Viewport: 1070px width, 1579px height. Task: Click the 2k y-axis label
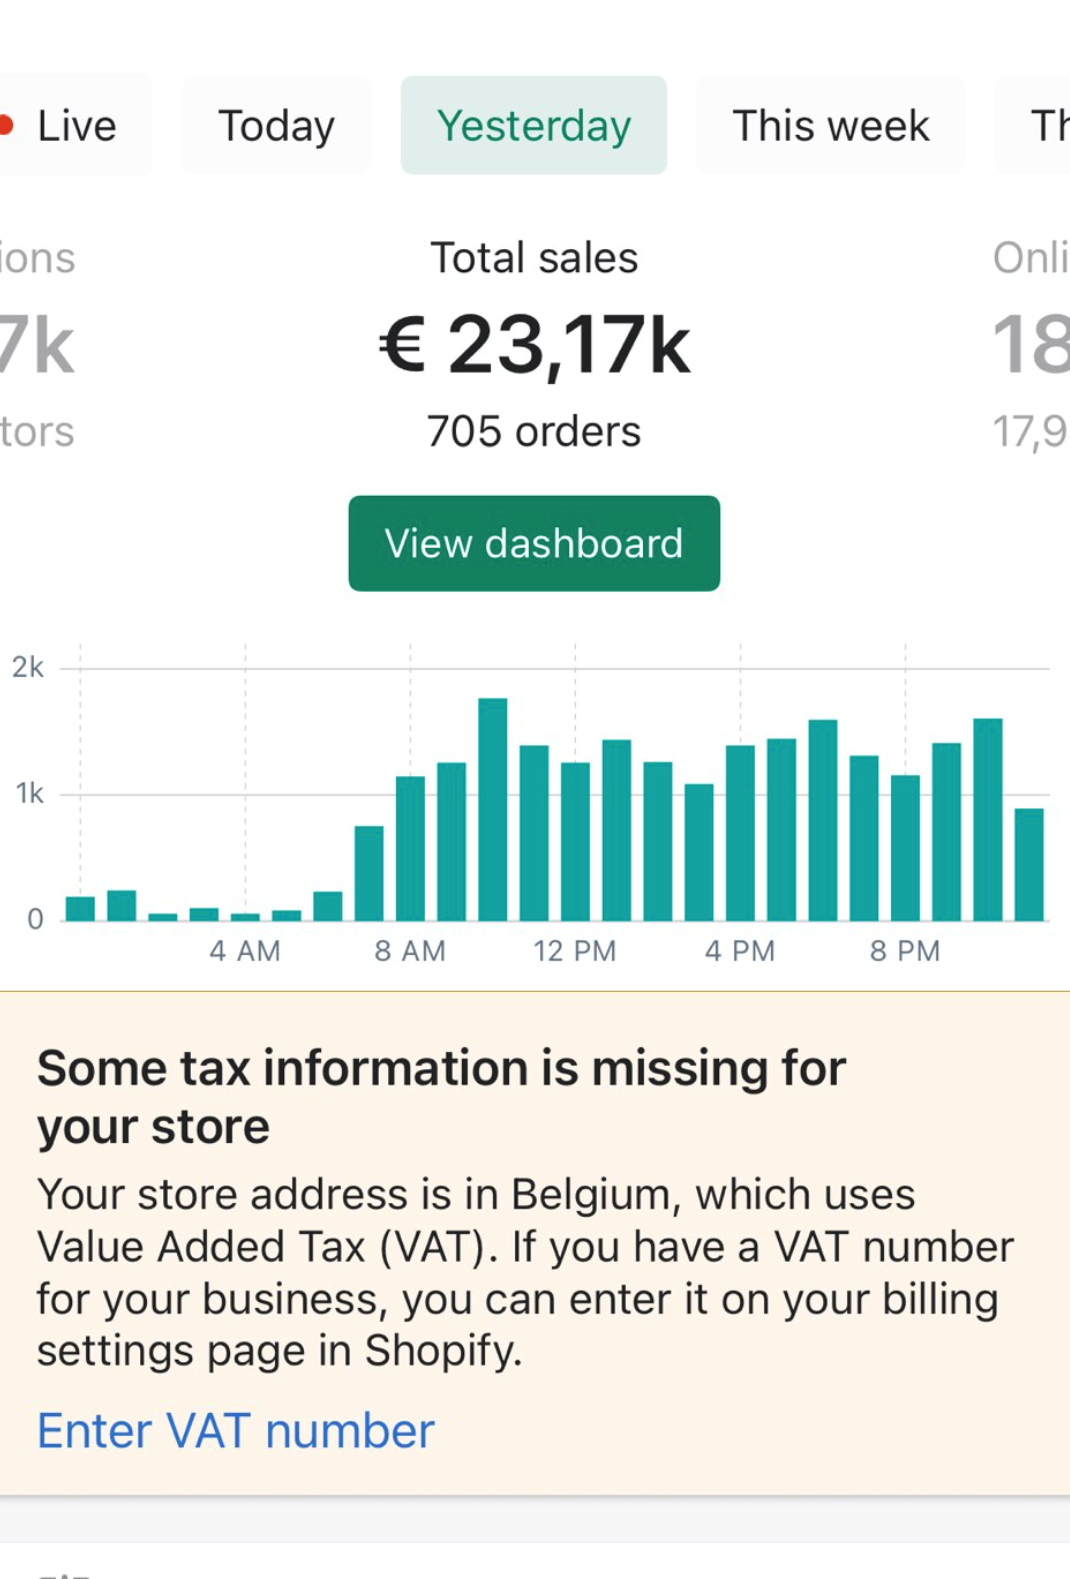coord(28,667)
